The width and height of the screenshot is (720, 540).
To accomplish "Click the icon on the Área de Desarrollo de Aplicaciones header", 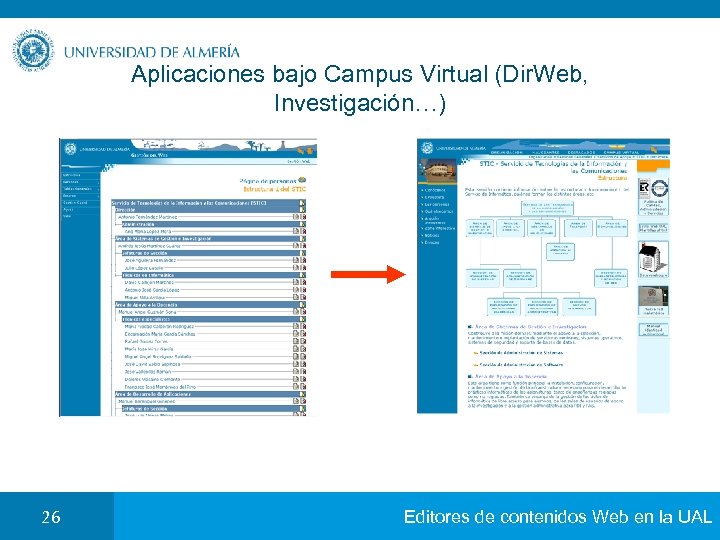I will pyautogui.click(x=303, y=394).
